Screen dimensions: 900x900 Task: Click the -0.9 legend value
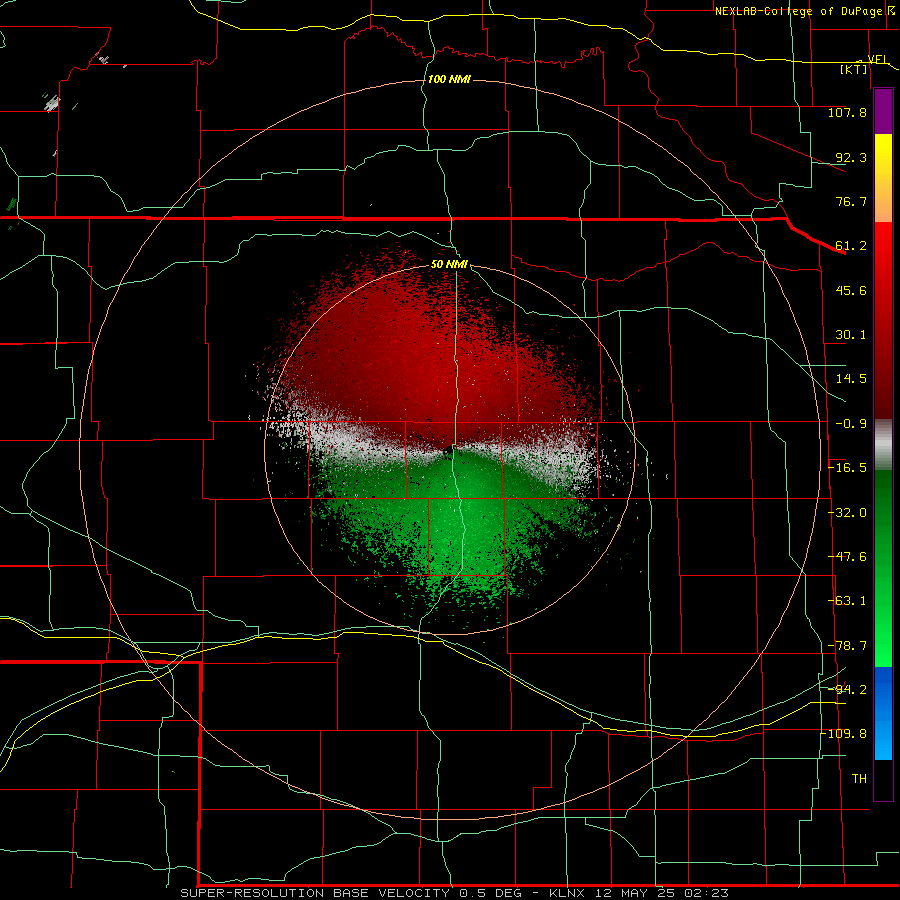(x=851, y=424)
